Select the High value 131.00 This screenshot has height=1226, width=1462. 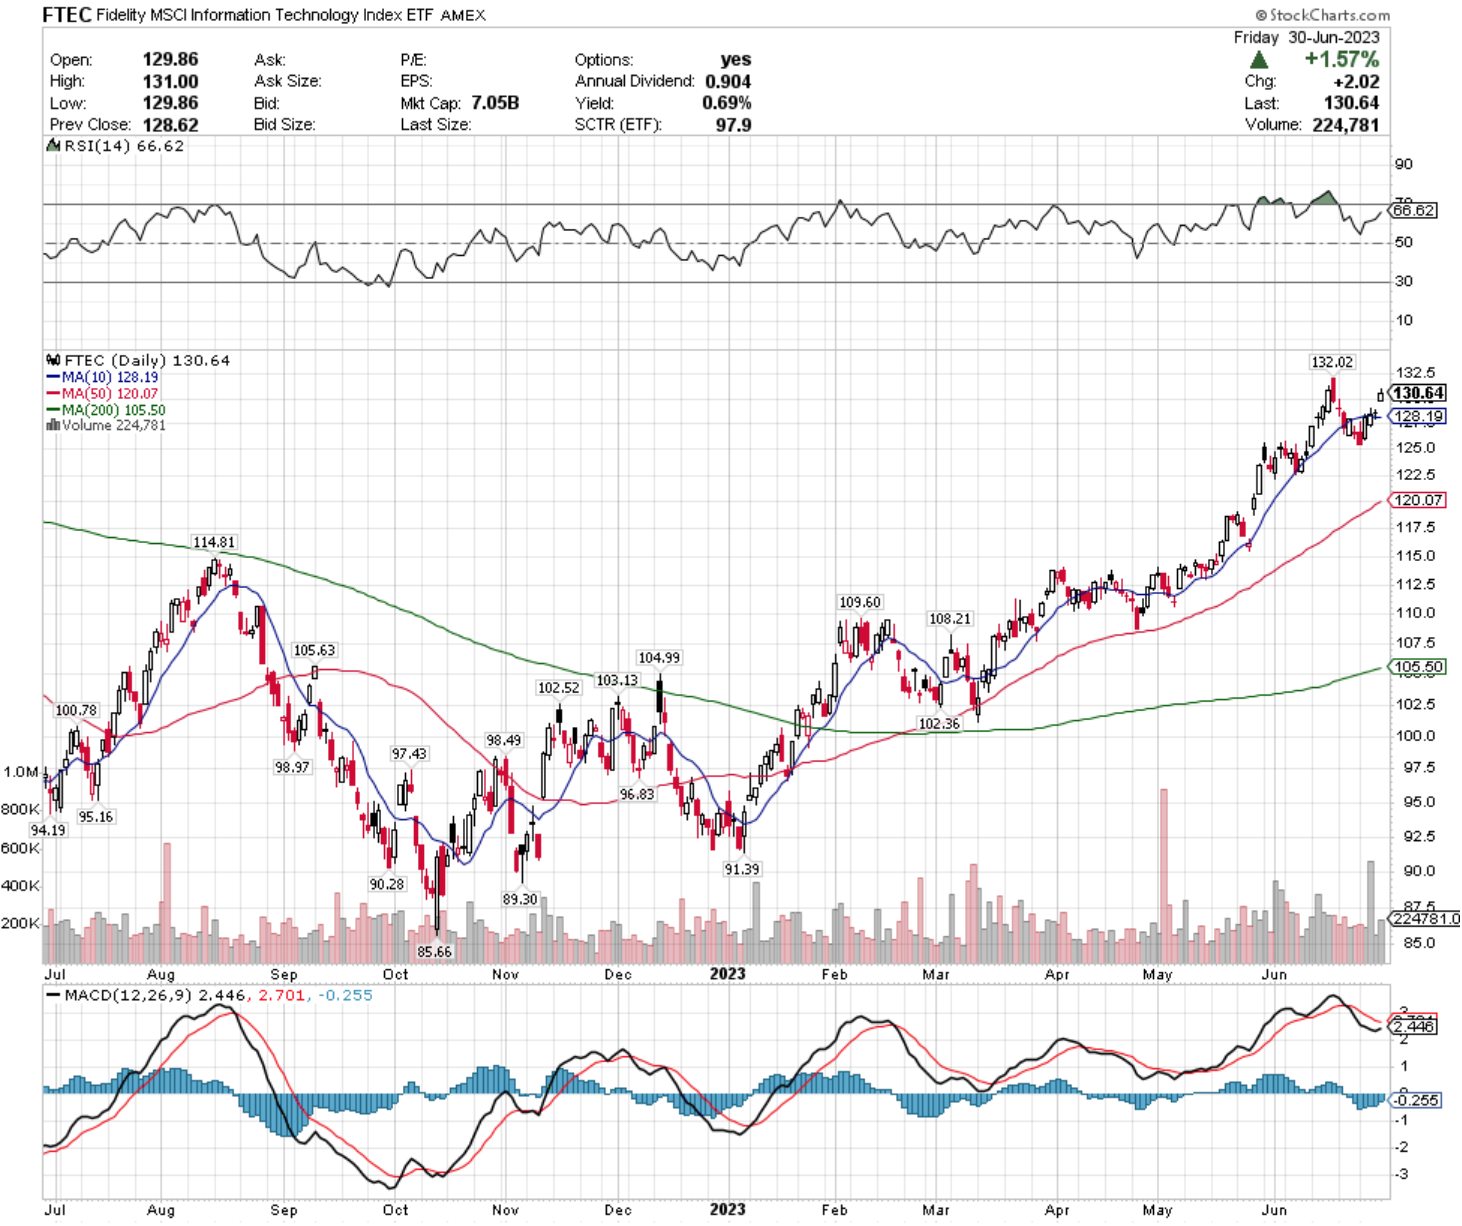[x=170, y=81]
